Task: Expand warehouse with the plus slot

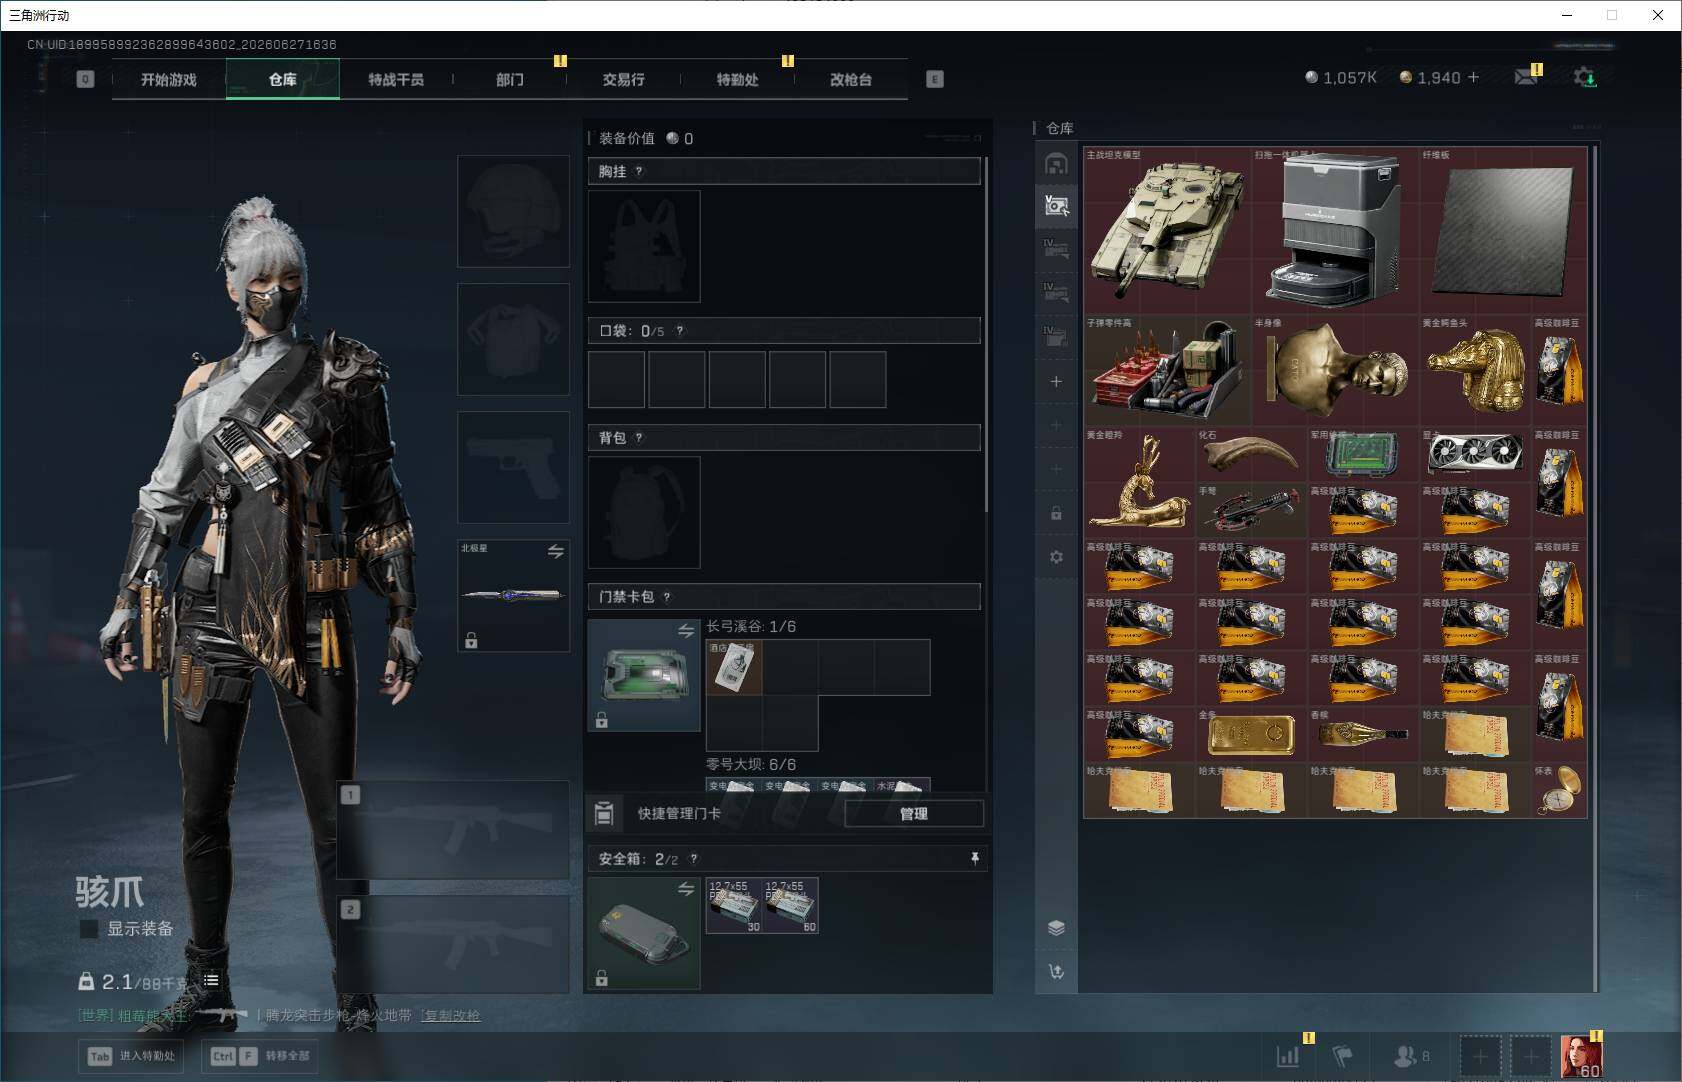Action: pyautogui.click(x=1056, y=381)
